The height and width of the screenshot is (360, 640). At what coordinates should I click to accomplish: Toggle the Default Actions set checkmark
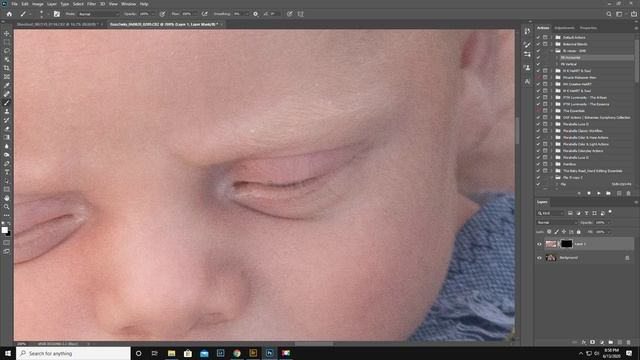[x=538, y=38]
